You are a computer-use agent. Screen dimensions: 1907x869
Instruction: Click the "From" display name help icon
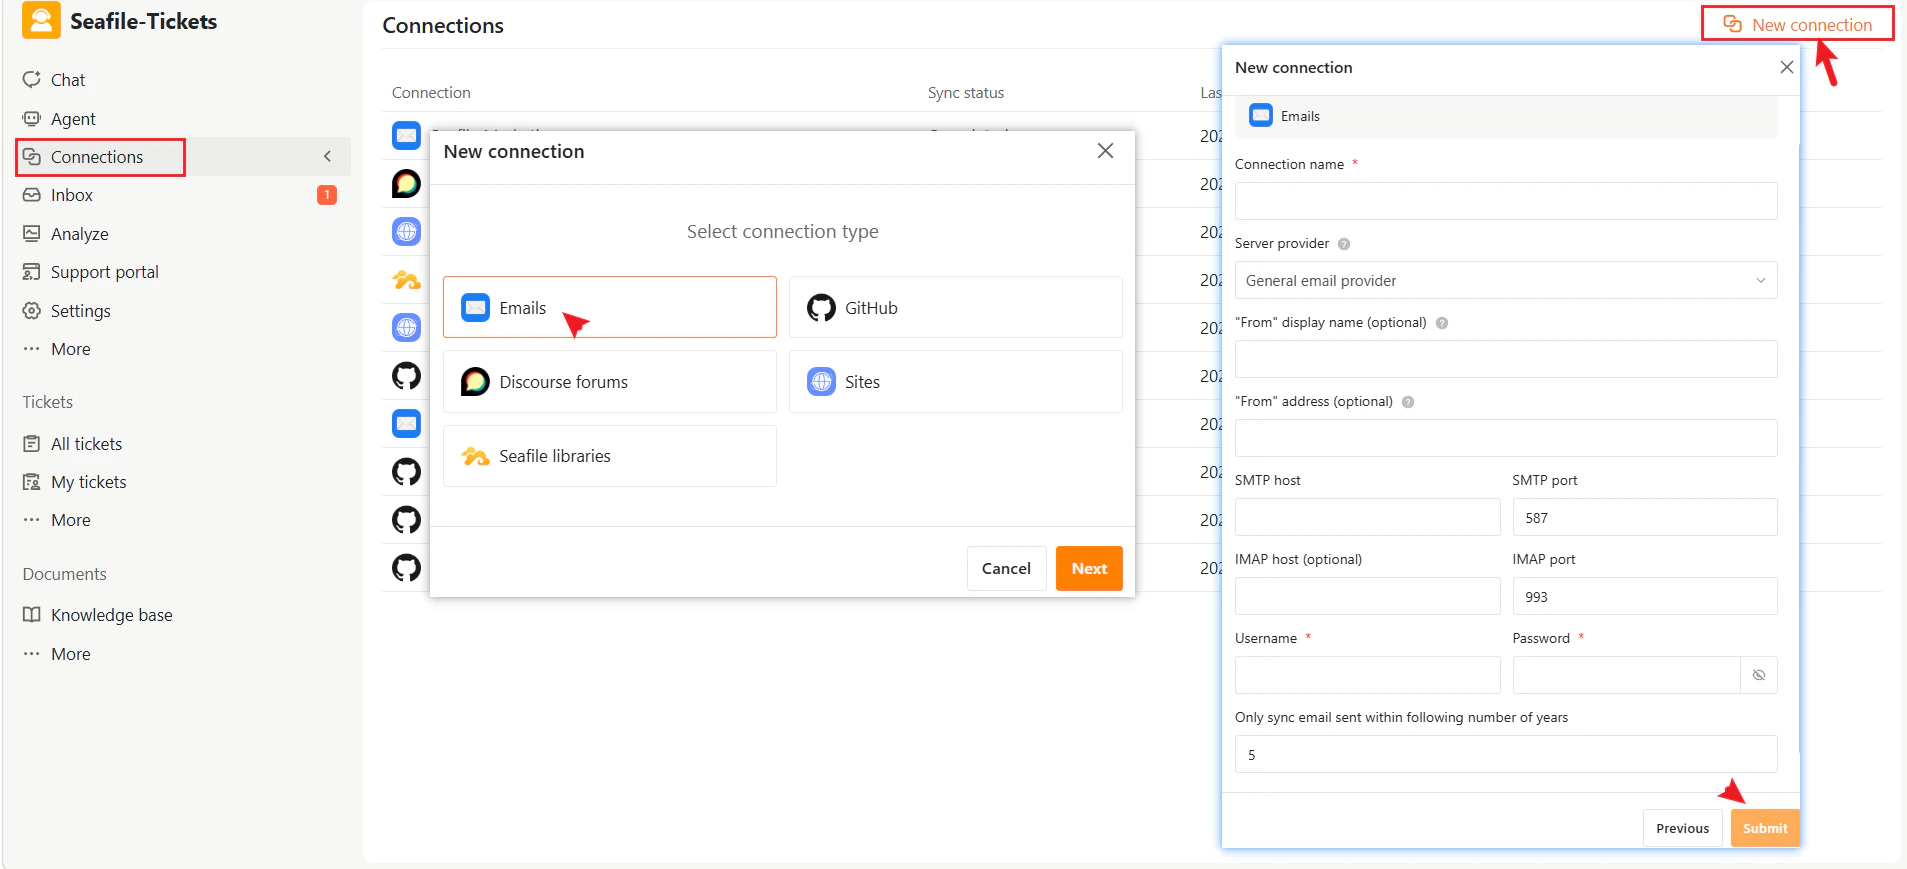(x=1442, y=323)
